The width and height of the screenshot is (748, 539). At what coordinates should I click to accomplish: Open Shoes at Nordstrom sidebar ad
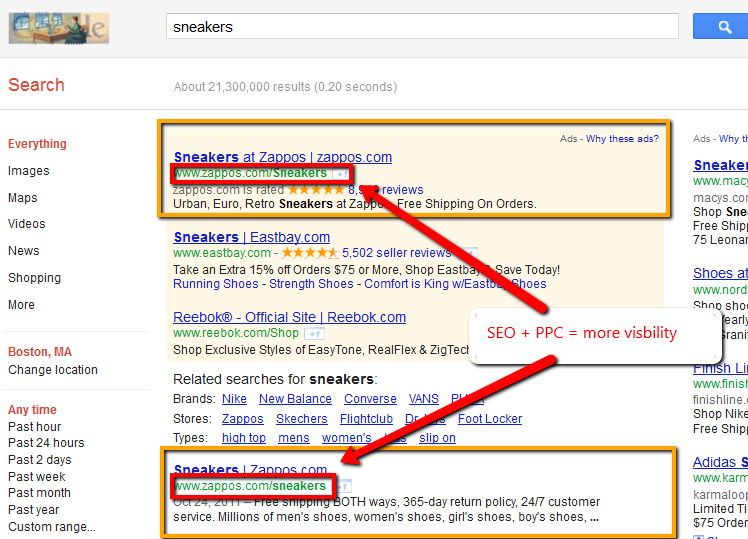720,273
